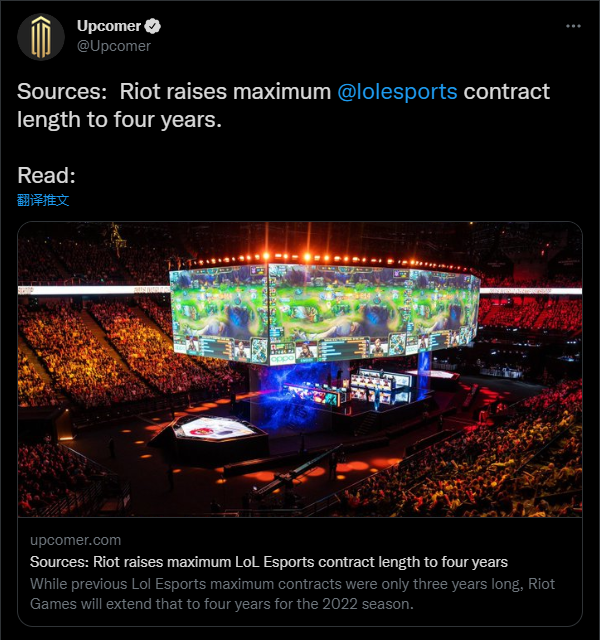
Task: Click the word 'contract' in the tweet
Action: point(507,91)
